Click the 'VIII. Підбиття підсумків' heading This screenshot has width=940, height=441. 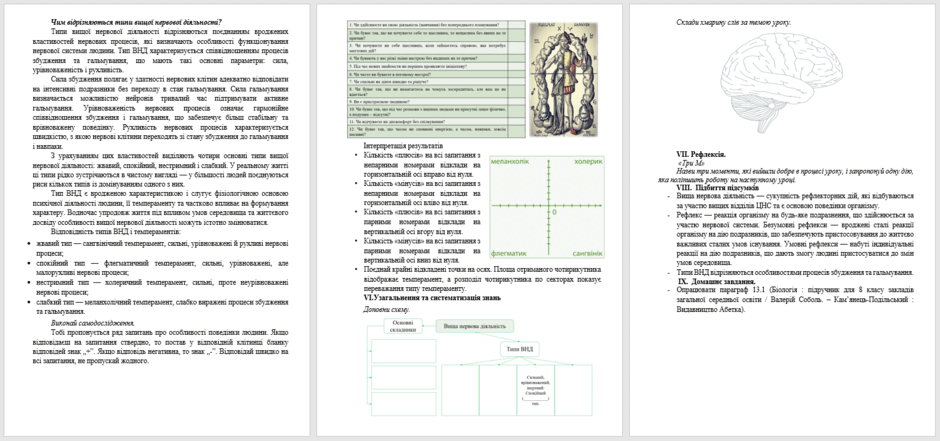(718, 188)
